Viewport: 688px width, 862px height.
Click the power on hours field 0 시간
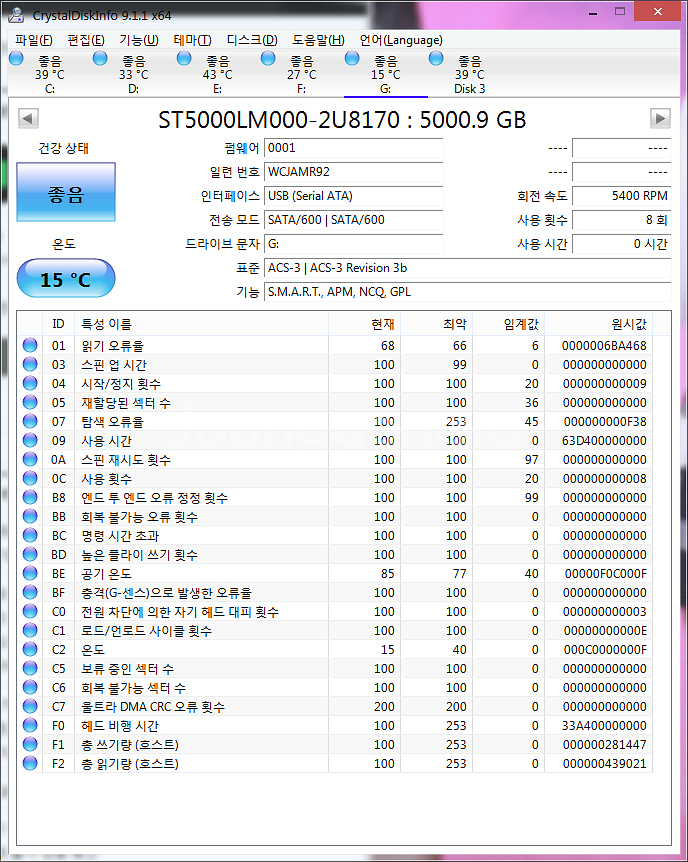(x=621, y=244)
